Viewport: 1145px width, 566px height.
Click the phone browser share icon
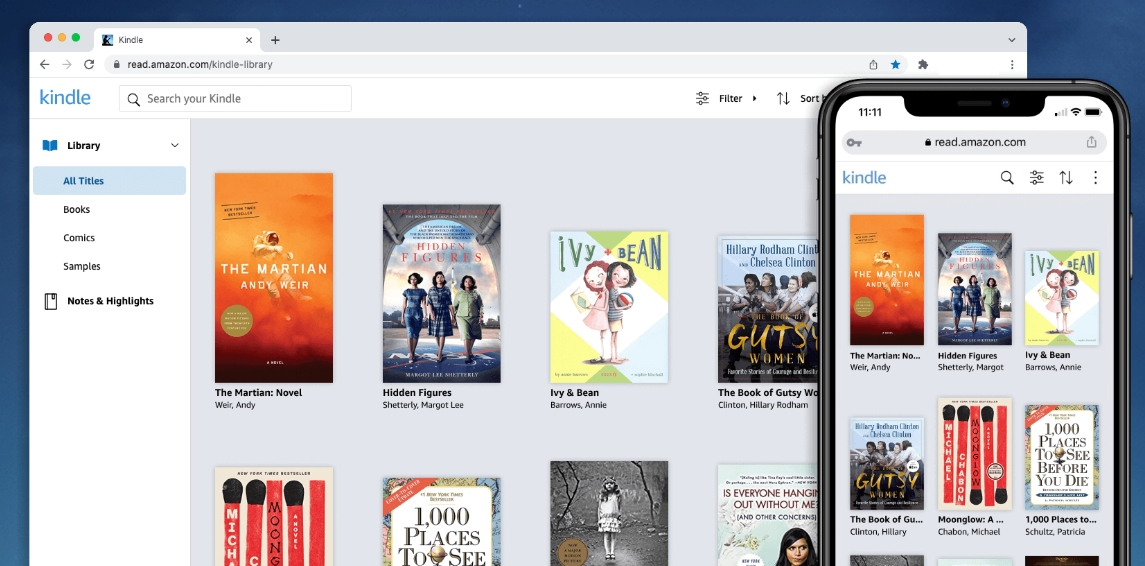tap(1092, 142)
